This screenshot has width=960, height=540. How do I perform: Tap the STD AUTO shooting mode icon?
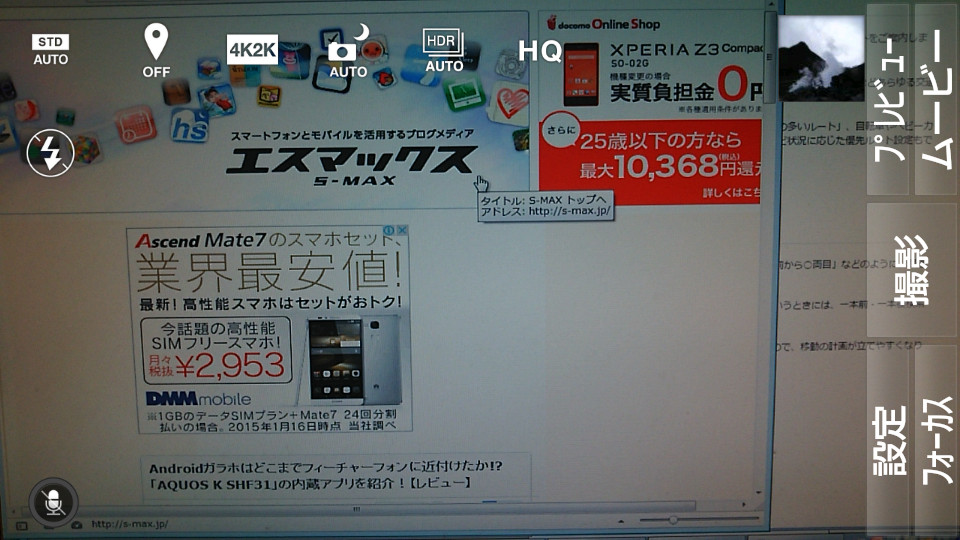coord(50,50)
